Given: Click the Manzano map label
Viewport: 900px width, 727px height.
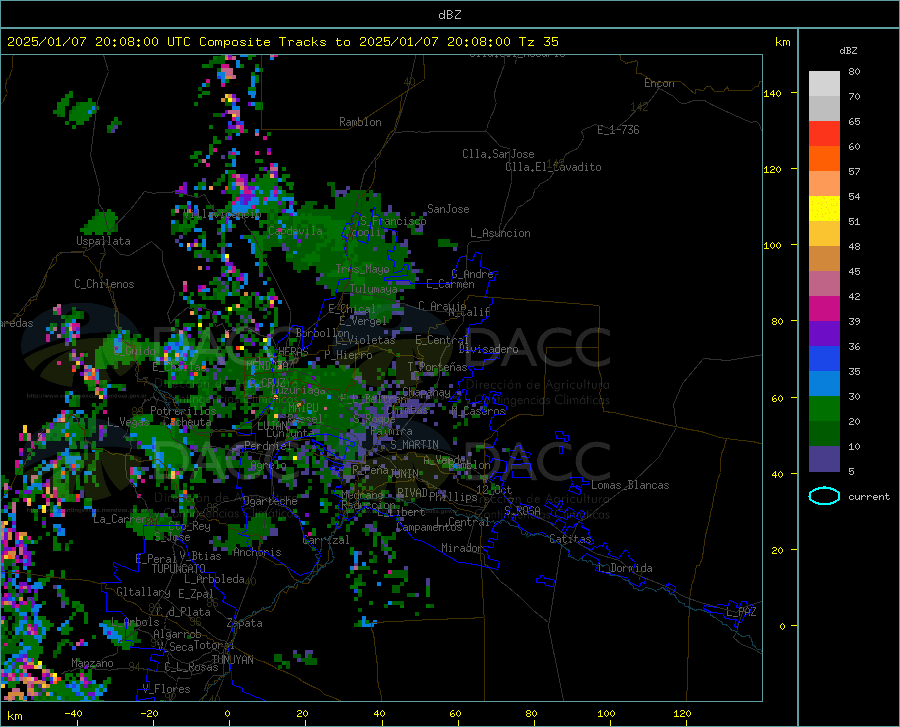Looking at the screenshot, I should click(92, 663).
